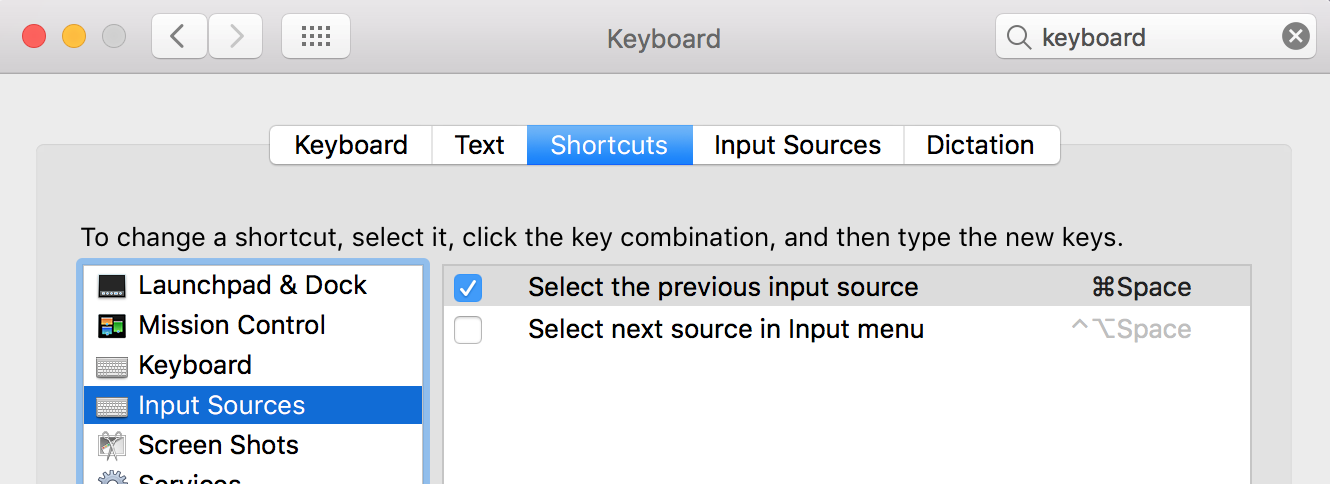Clear the search field text

(1295, 37)
